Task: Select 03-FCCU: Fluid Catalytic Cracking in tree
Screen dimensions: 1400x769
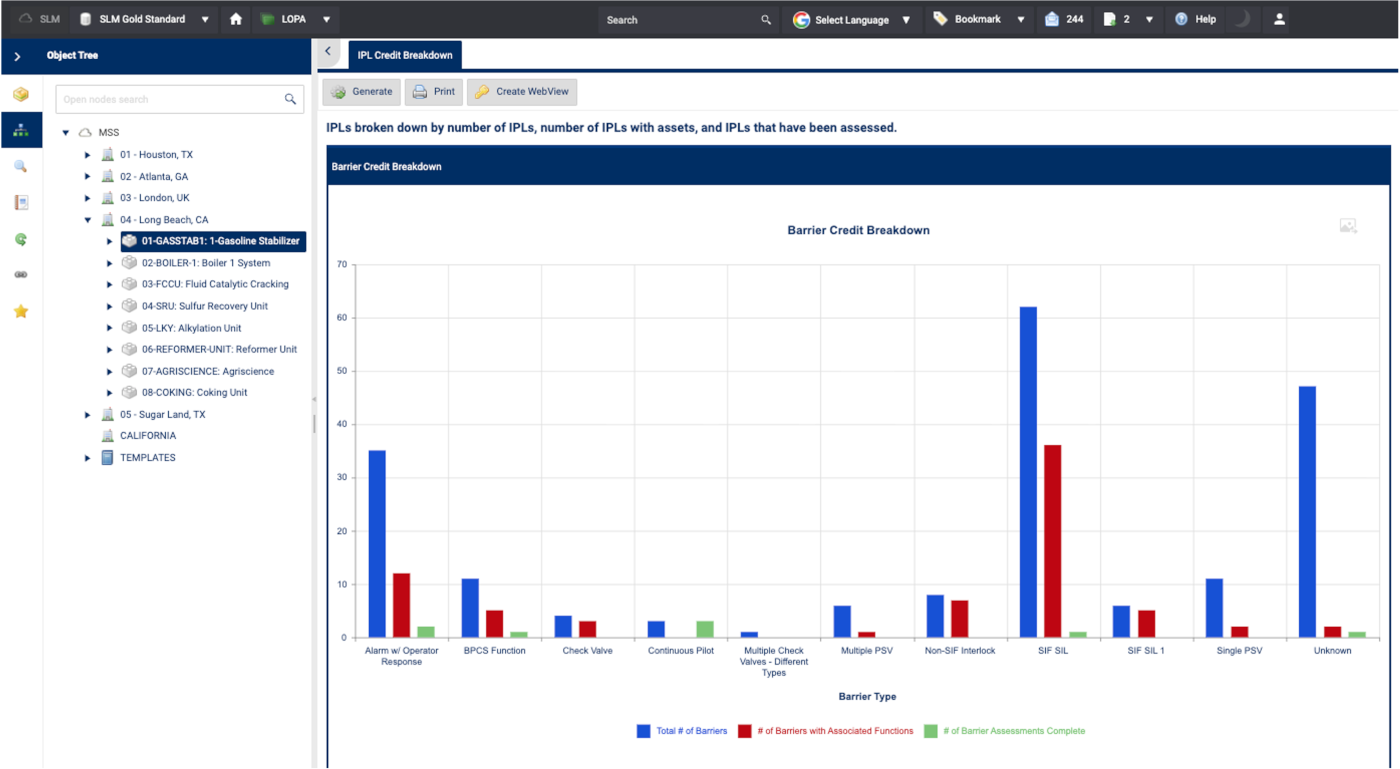Action: (214, 285)
